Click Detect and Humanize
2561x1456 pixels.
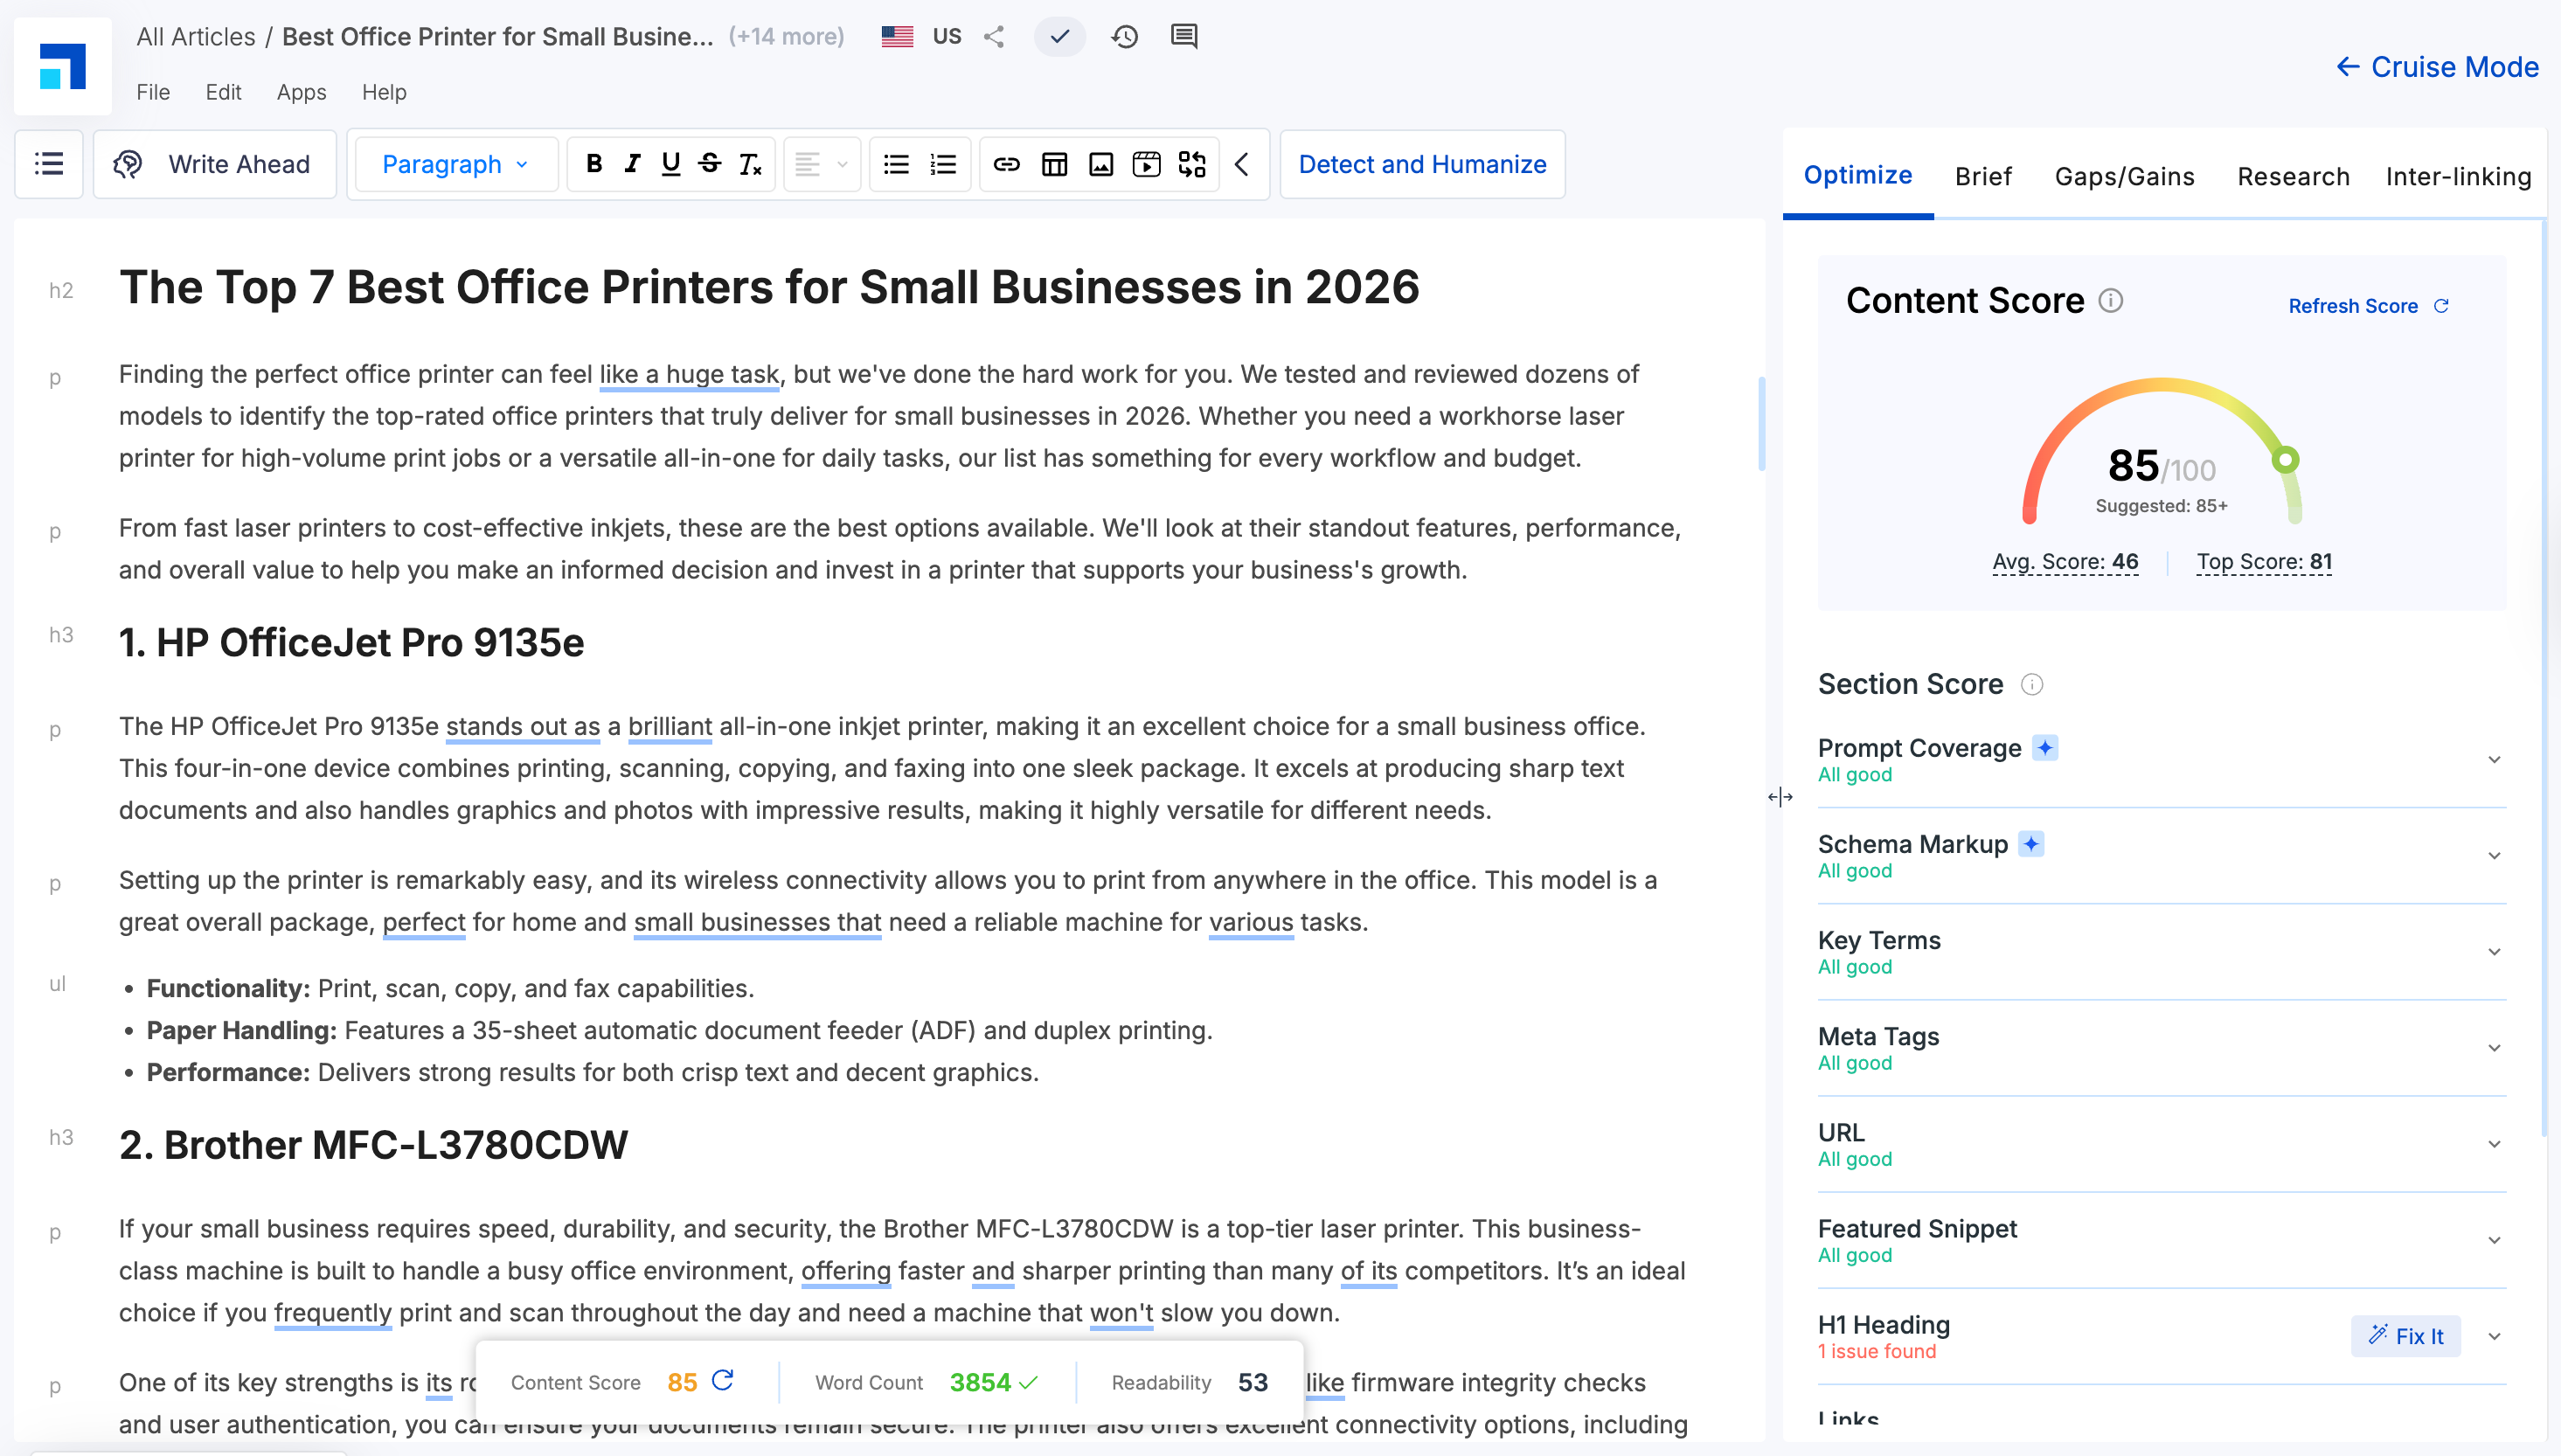1421,164
